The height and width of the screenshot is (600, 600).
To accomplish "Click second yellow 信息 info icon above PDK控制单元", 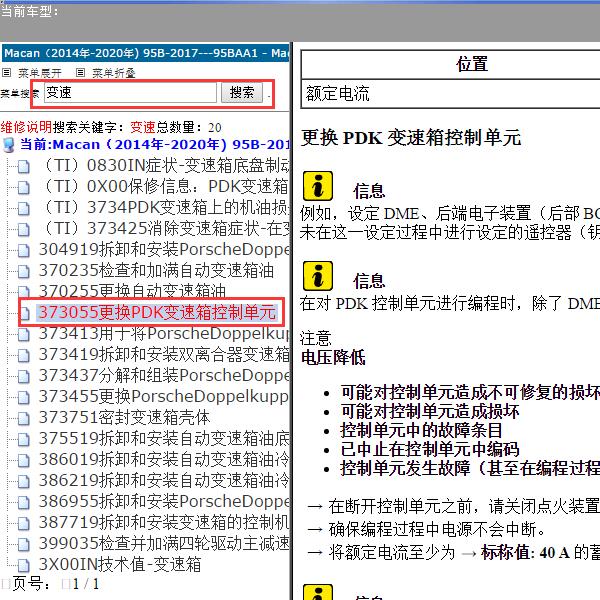I will pos(318,276).
